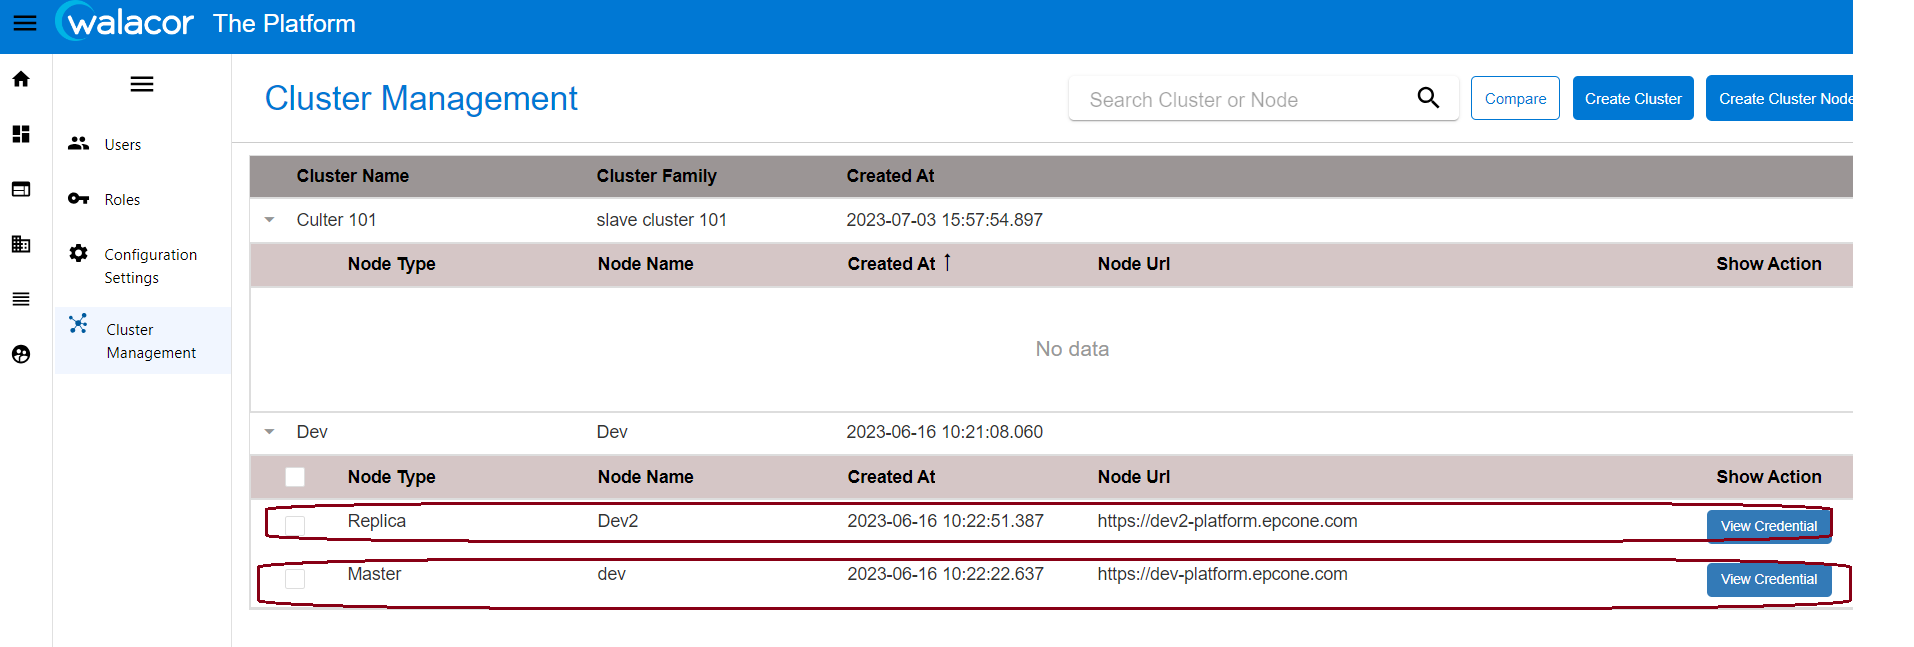
Task: Click Node Url header in Culter 101 table
Action: point(1134,264)
